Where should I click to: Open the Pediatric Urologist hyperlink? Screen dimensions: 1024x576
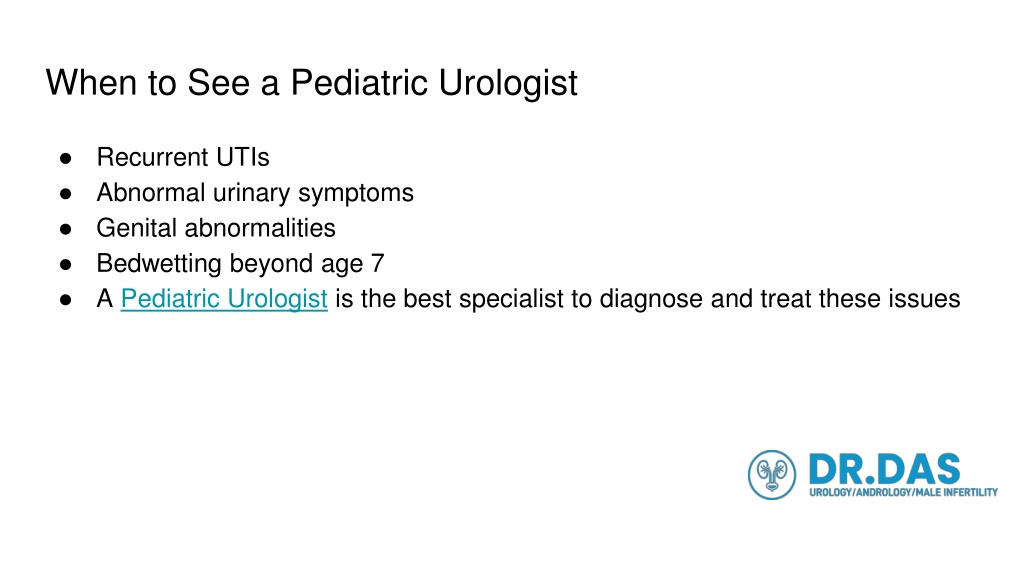224,298
